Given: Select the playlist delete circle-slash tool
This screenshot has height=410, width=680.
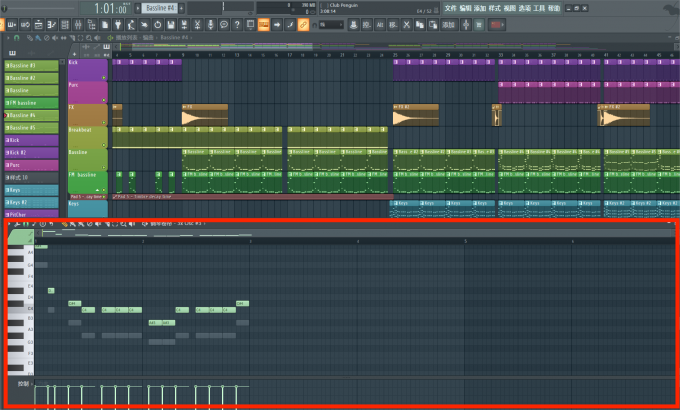Looking at the screenshot, I should 47,38.
